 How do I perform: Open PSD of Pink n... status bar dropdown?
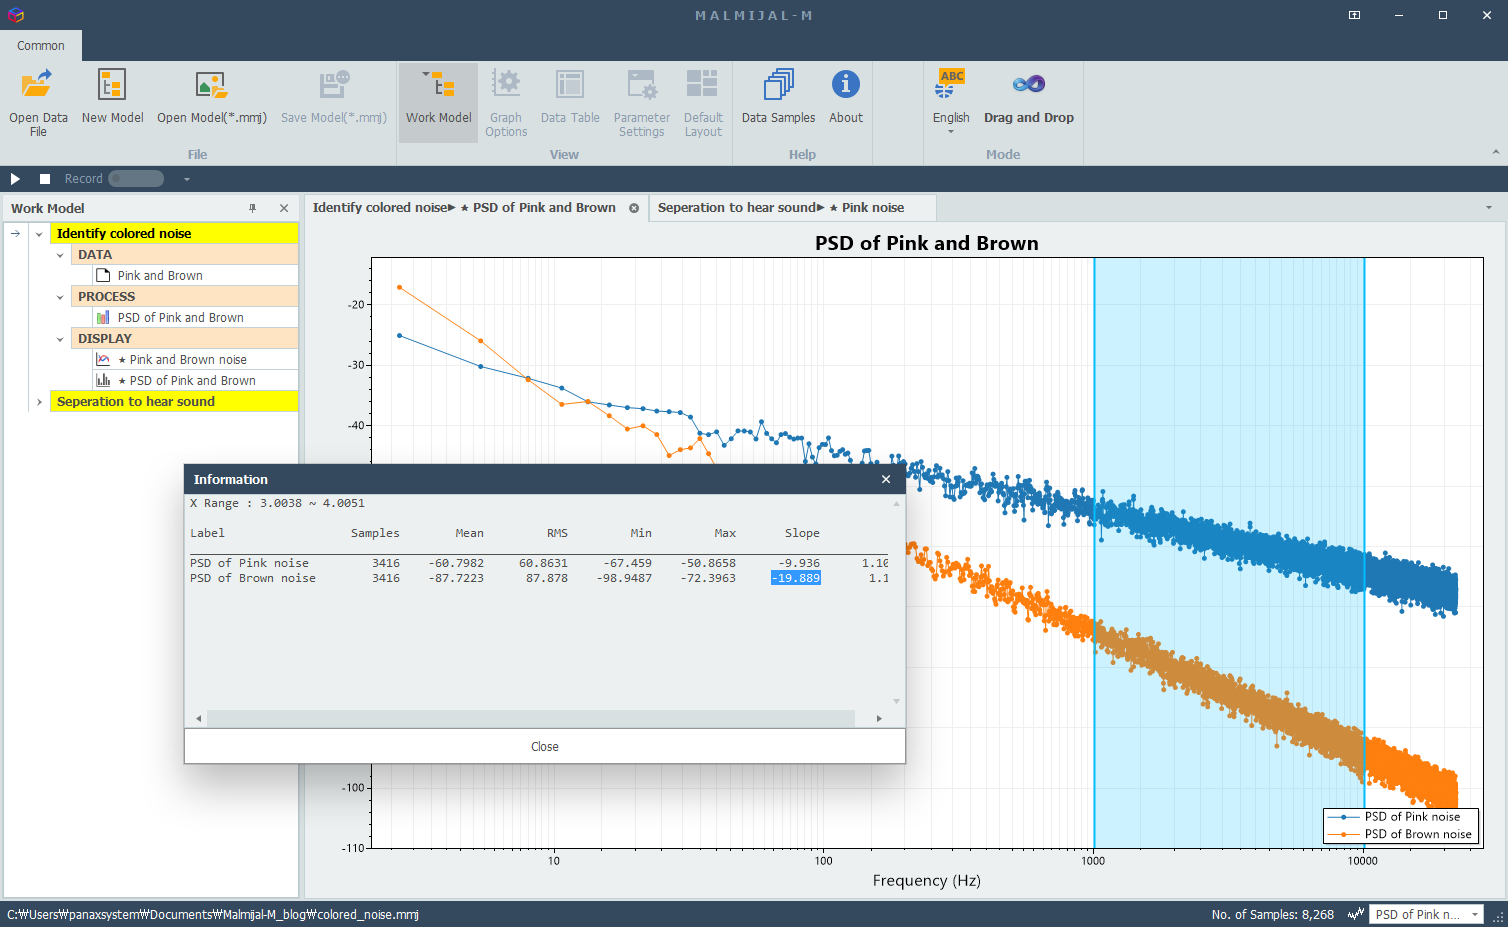point(1426,914)
